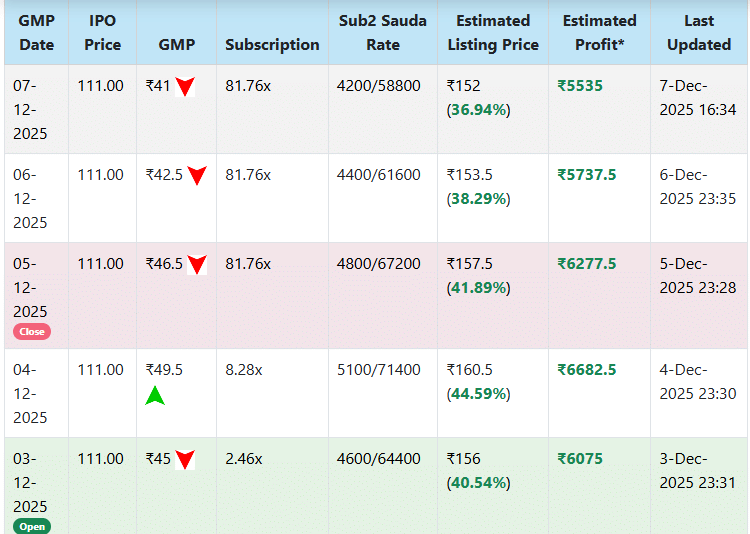750x534 pixels.
Task: Click the ₹5535 estimated profit value
Action: pyautogui.click(x=580, y=86)
